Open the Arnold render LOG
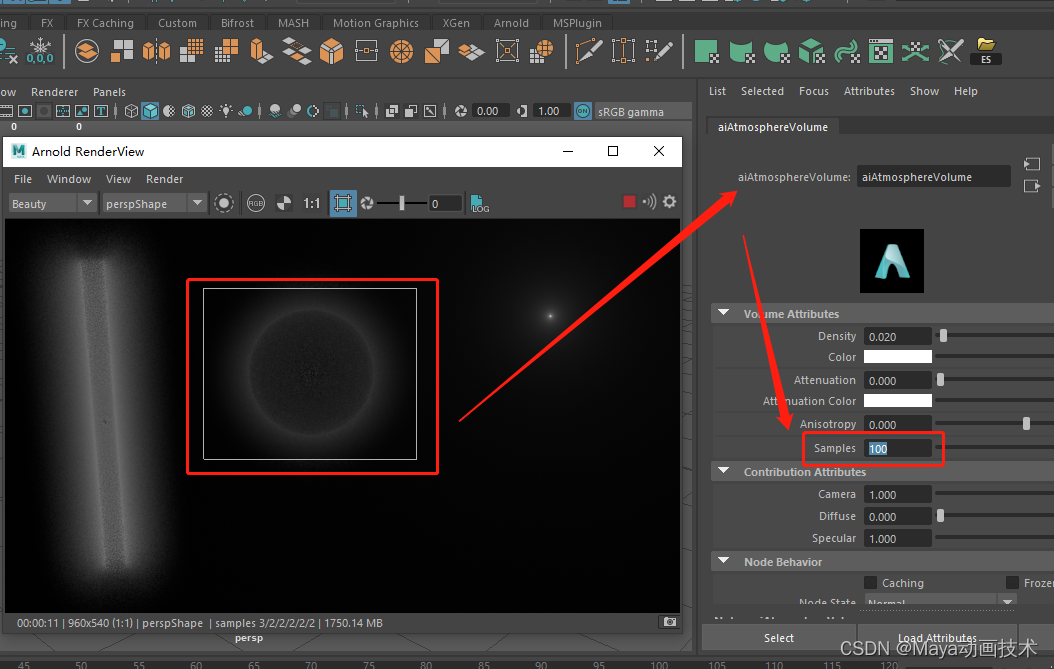Screen dimensions: 1054x669 480,203
